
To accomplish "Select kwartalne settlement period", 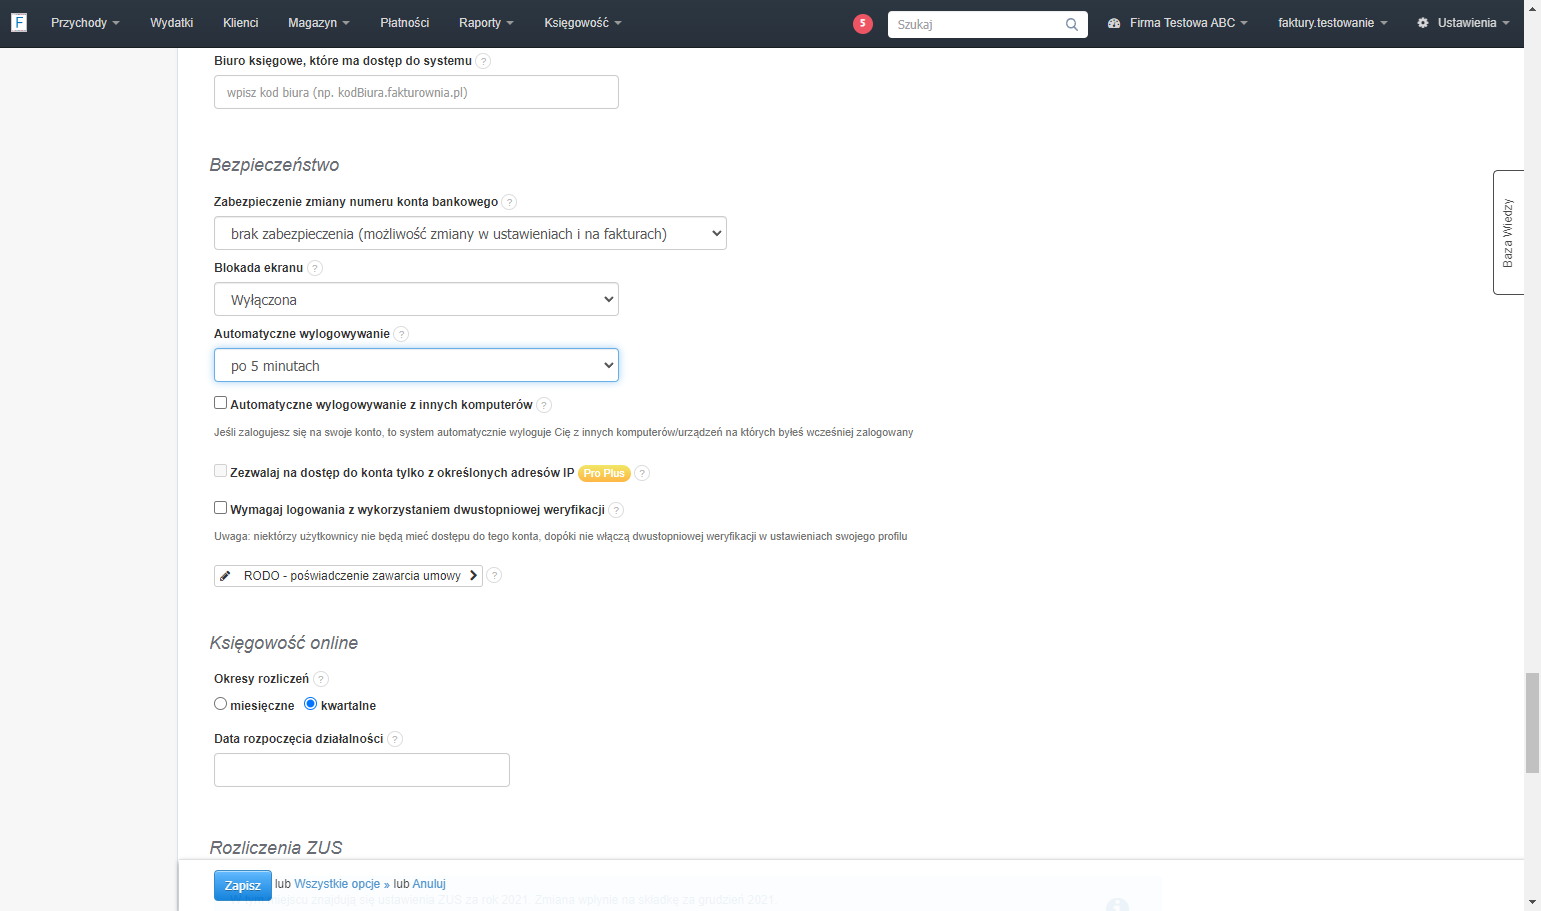I will coord(310,704).
